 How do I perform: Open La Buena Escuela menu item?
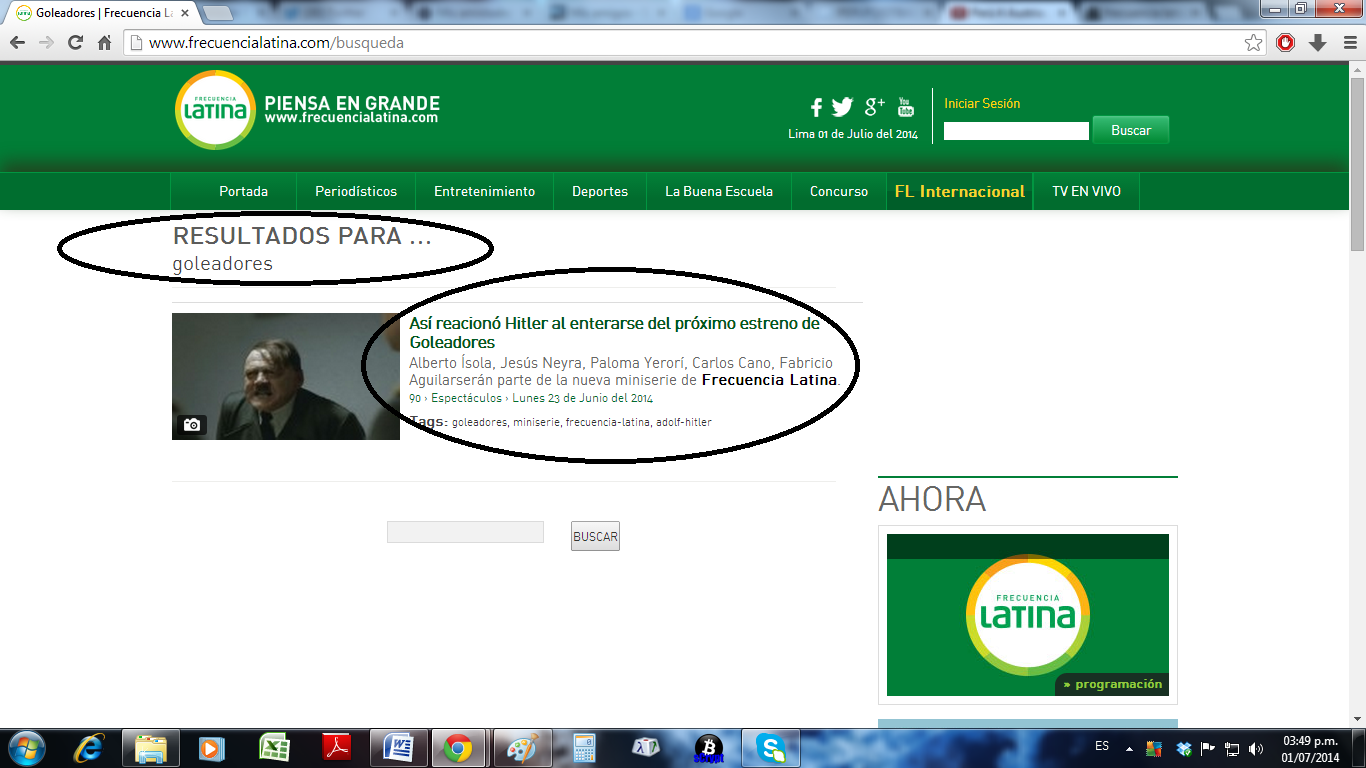point(719,191)
